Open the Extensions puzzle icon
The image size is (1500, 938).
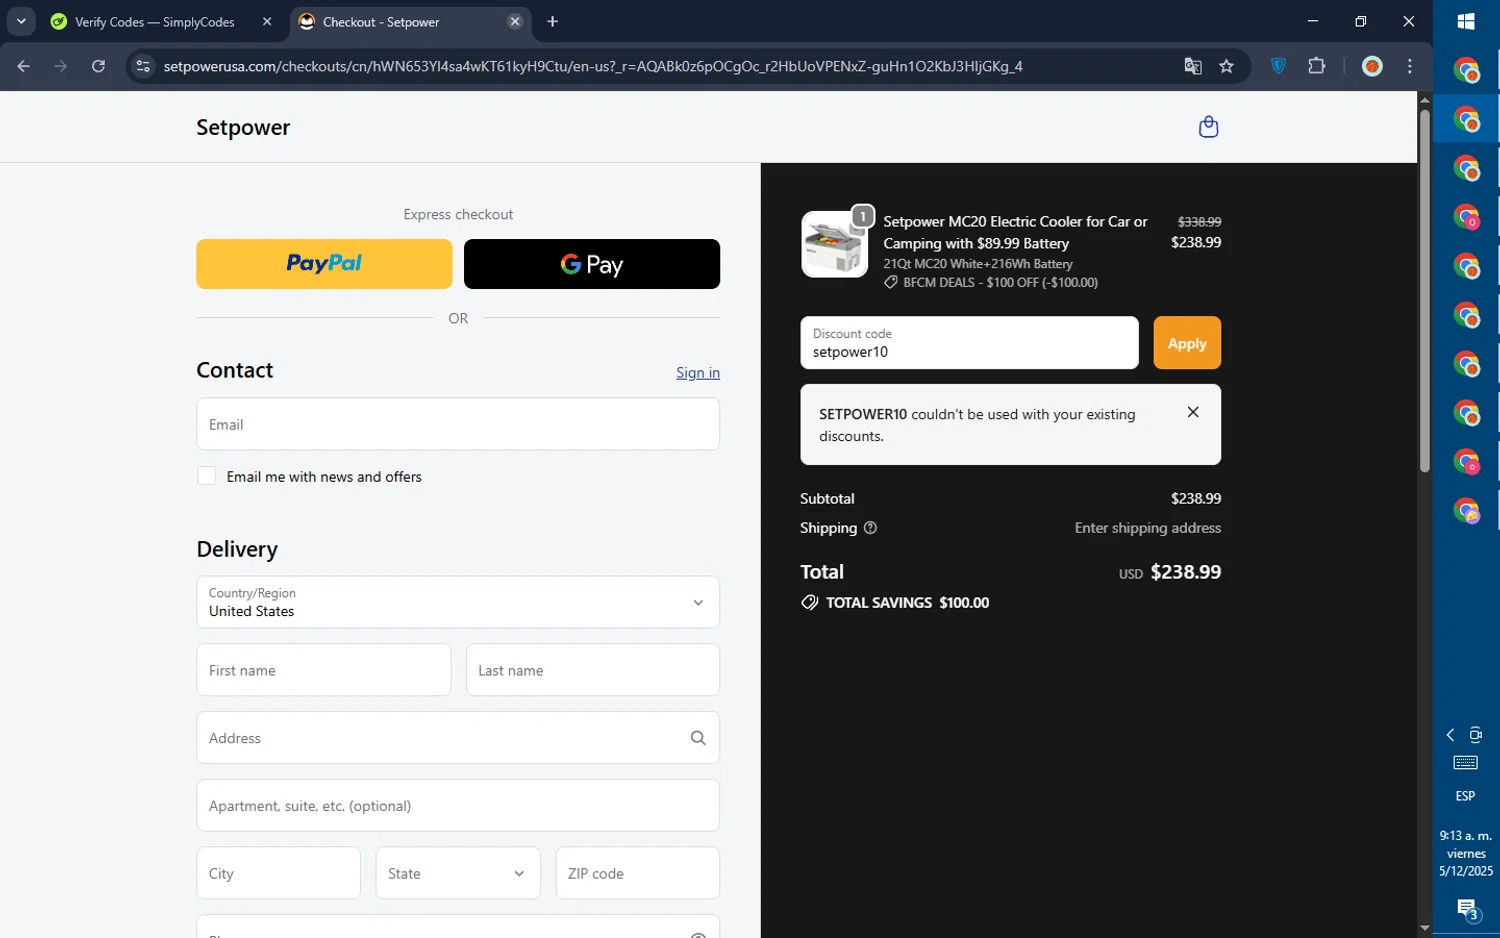1317,66
